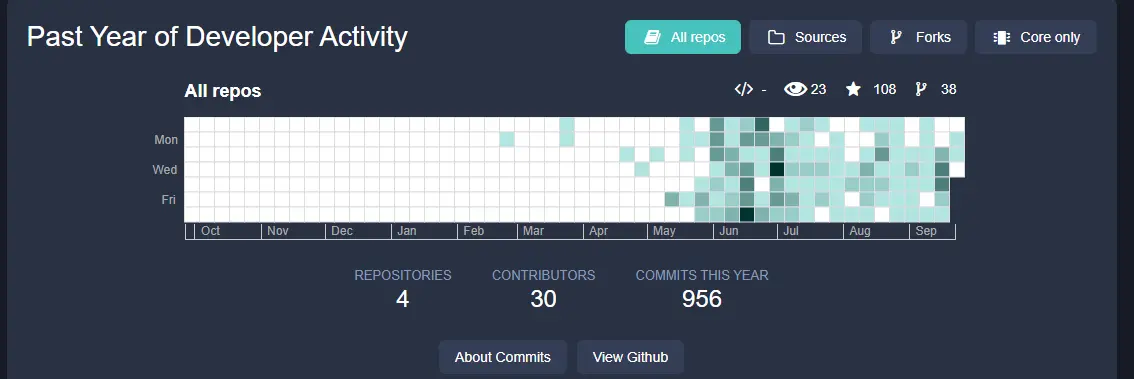This screenshot has width=1134, height=379.
Task: Open the About Commits page
Action: pyautogui.click(x=503, y=357)
